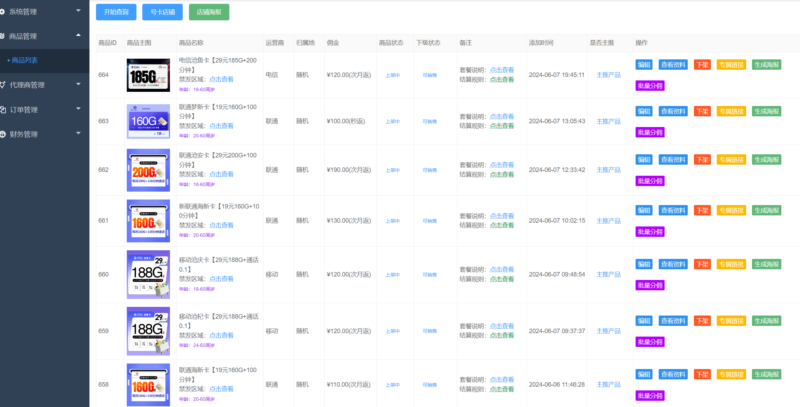800x407 pixels.
Task: Click 可销售 status for product 661
Action: tap(430, 221)
